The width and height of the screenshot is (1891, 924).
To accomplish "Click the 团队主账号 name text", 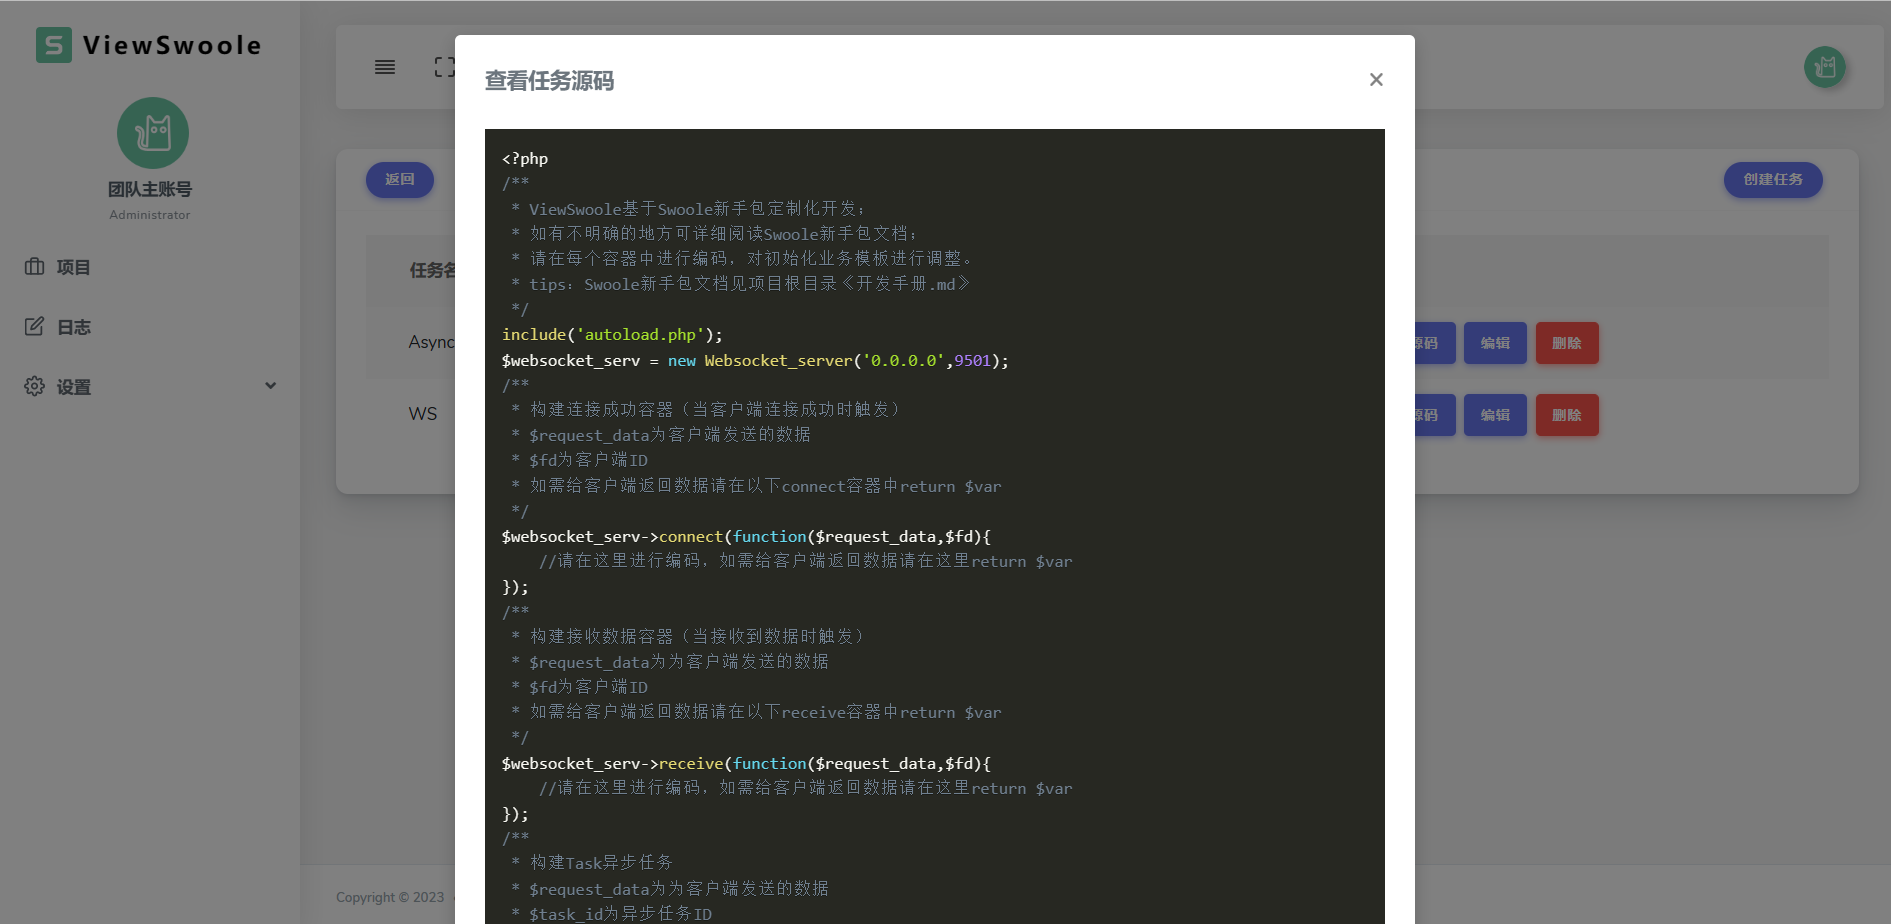I will (150, 189).
